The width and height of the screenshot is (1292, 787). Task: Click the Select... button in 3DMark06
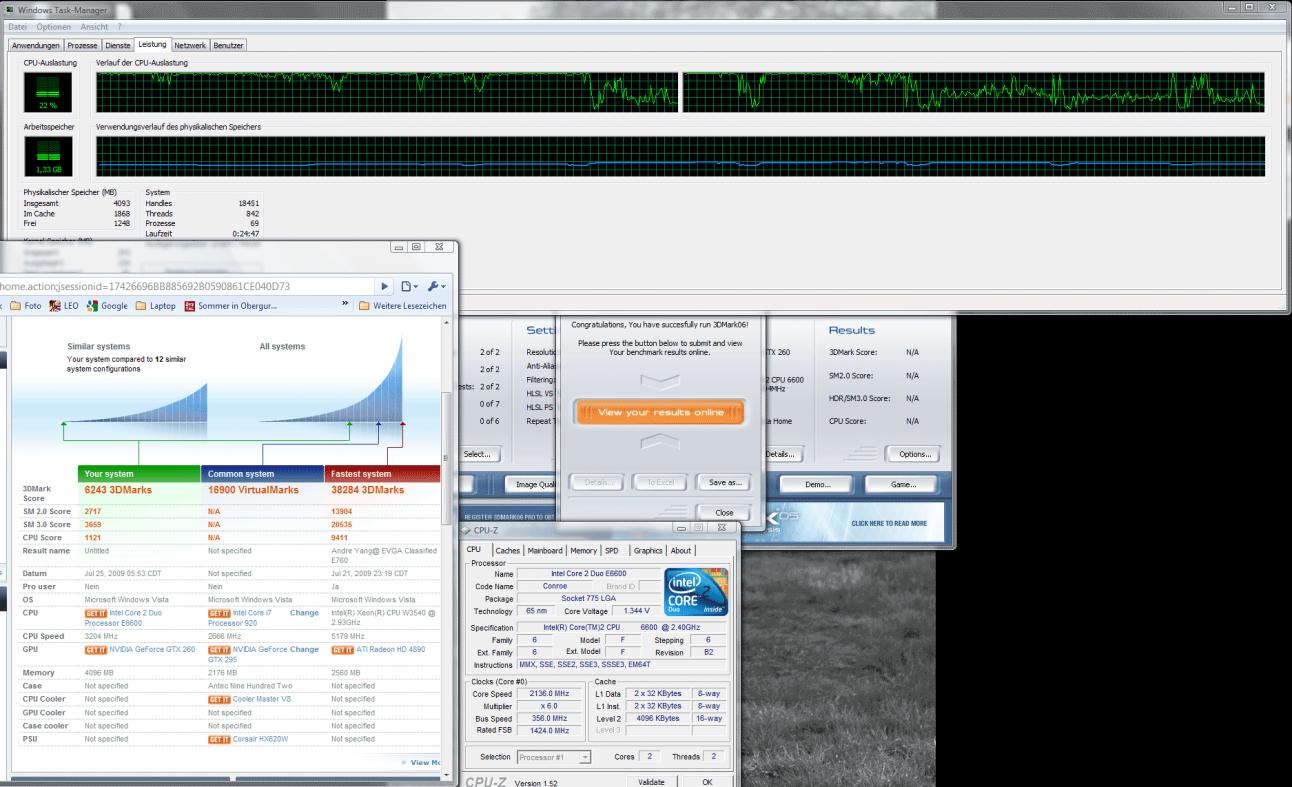click(x=479, y=454)
